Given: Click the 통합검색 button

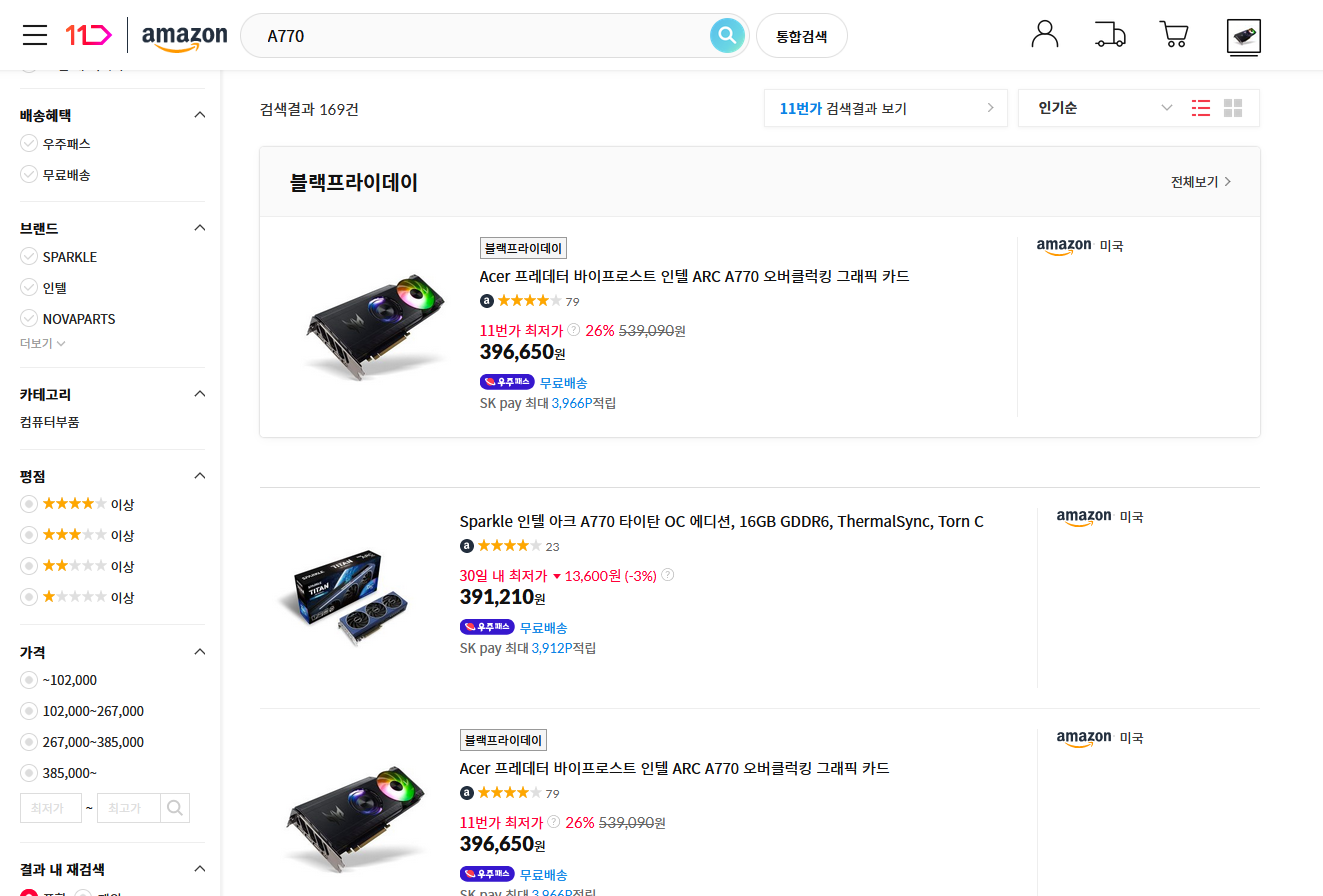Looking at the screenshot, I should [802, 36].
